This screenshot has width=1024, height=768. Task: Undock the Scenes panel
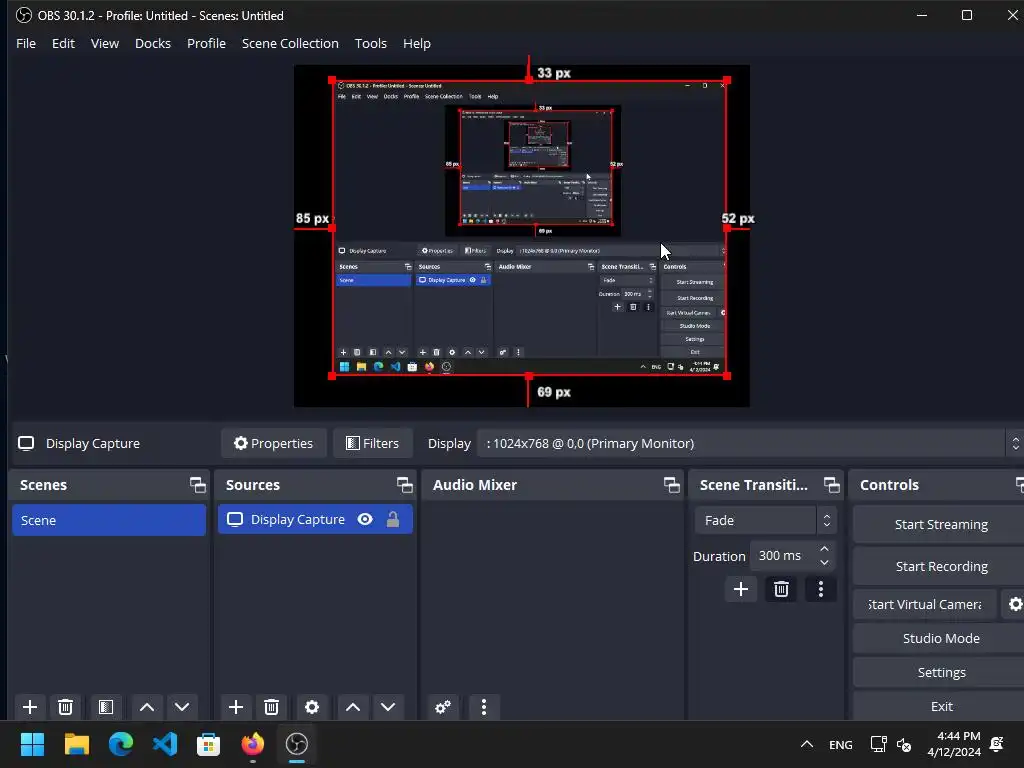pyautogui.click(x=197, y=485)
